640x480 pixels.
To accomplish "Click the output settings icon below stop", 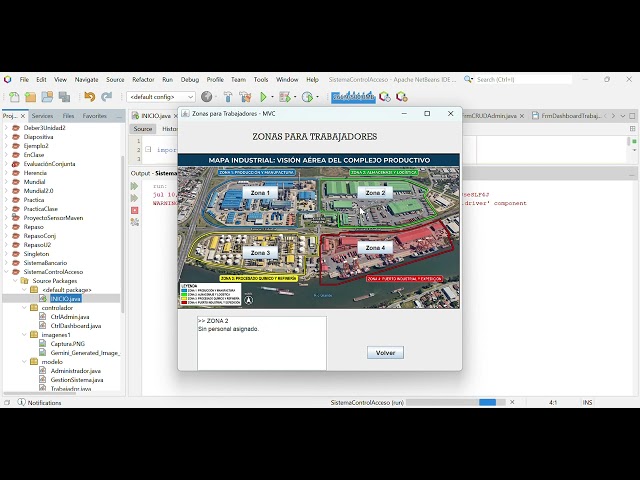I will click(134, 222).
